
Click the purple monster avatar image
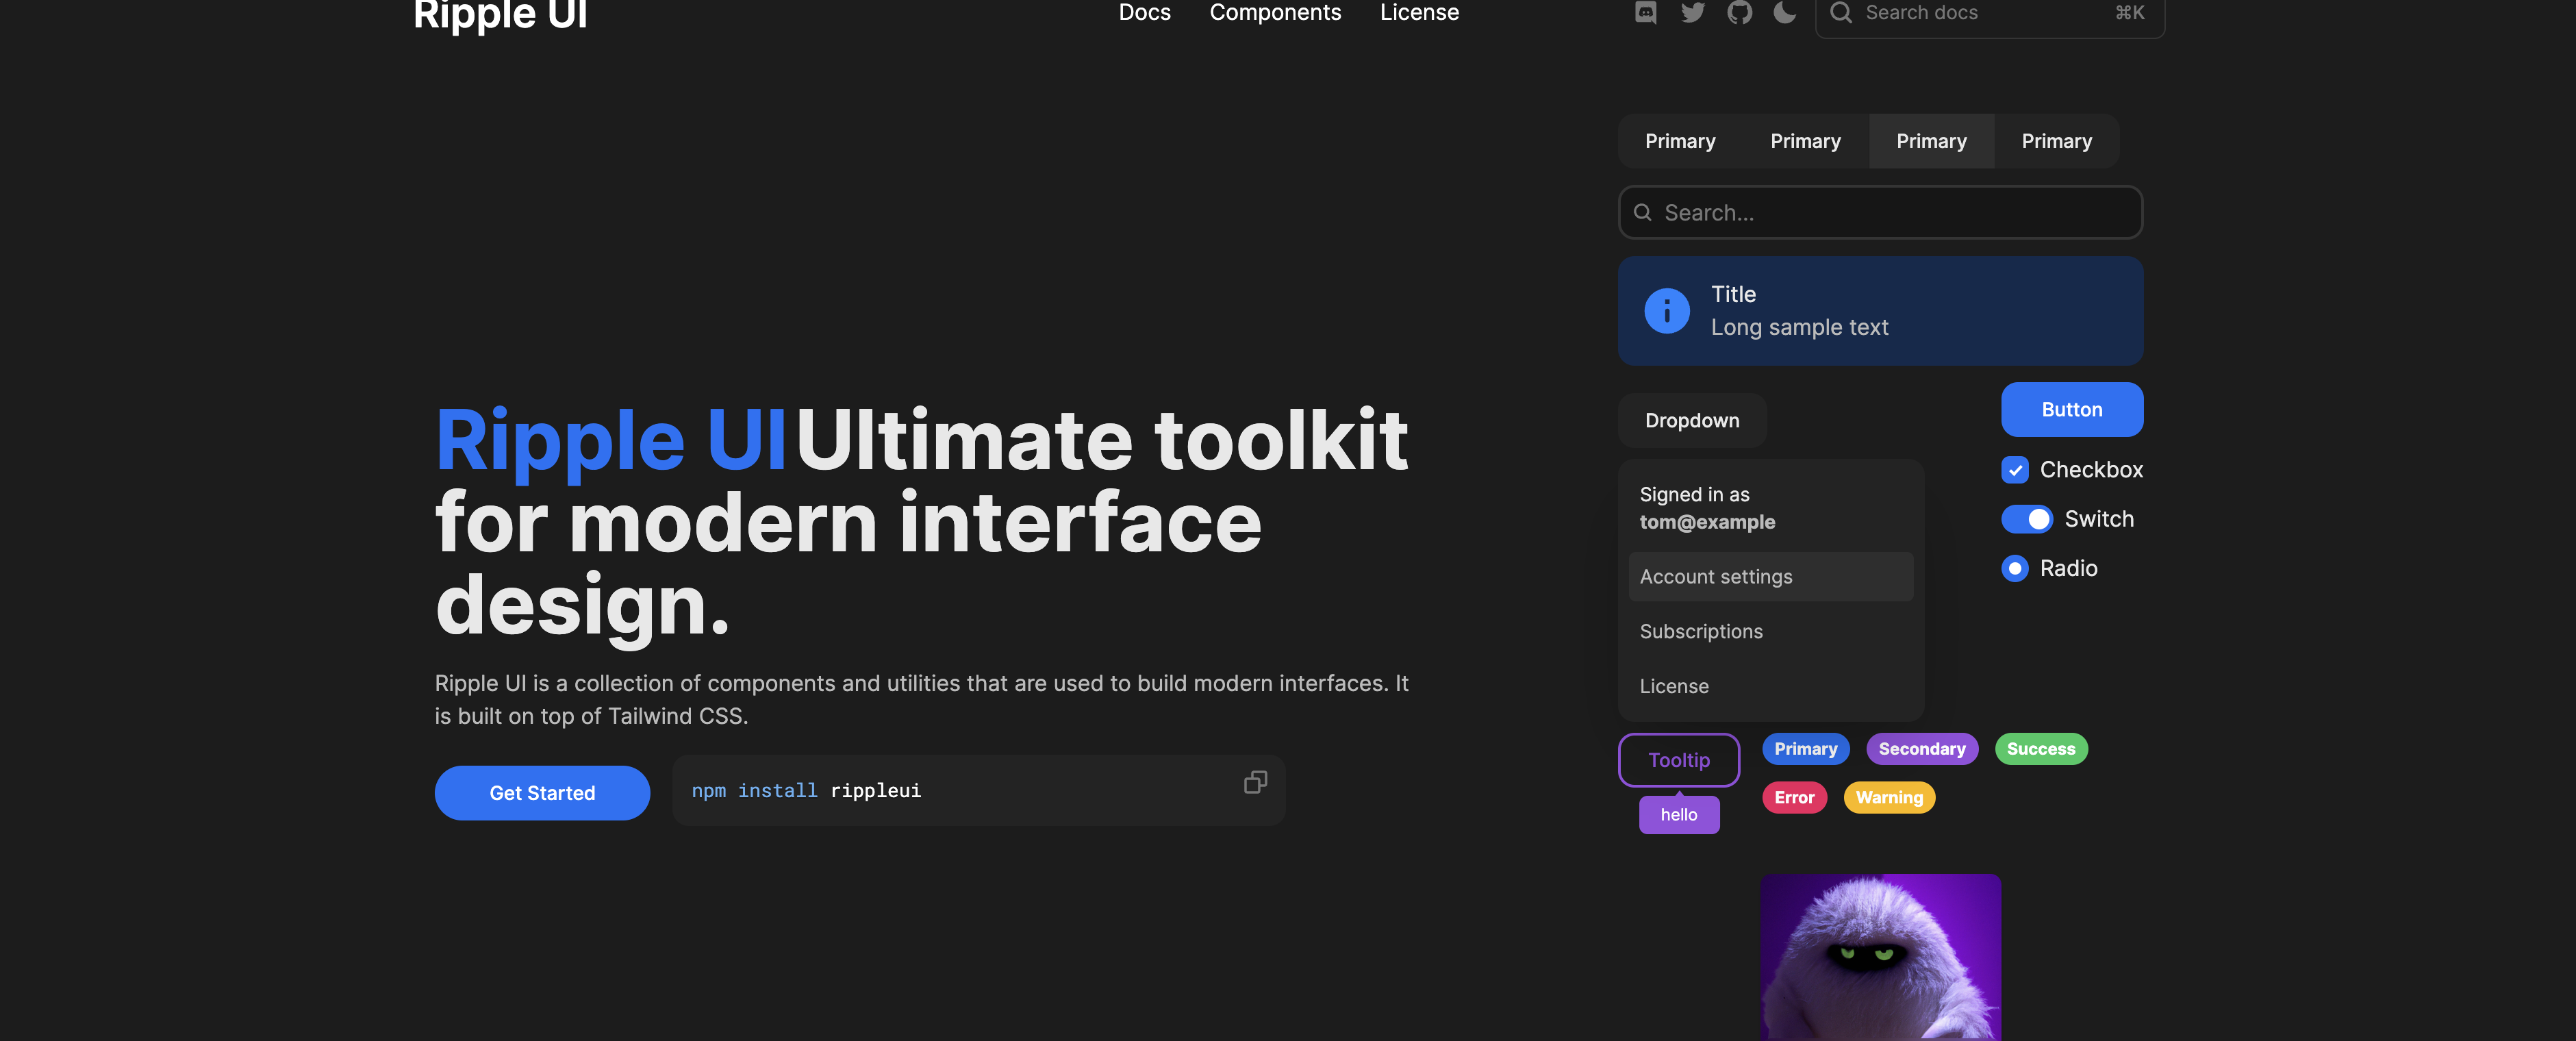pos(1880,957)
